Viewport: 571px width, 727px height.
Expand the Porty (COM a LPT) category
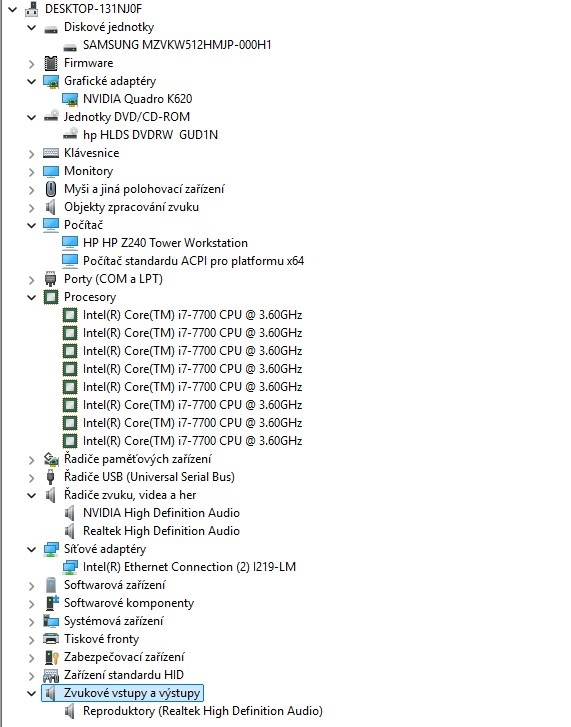31,280
